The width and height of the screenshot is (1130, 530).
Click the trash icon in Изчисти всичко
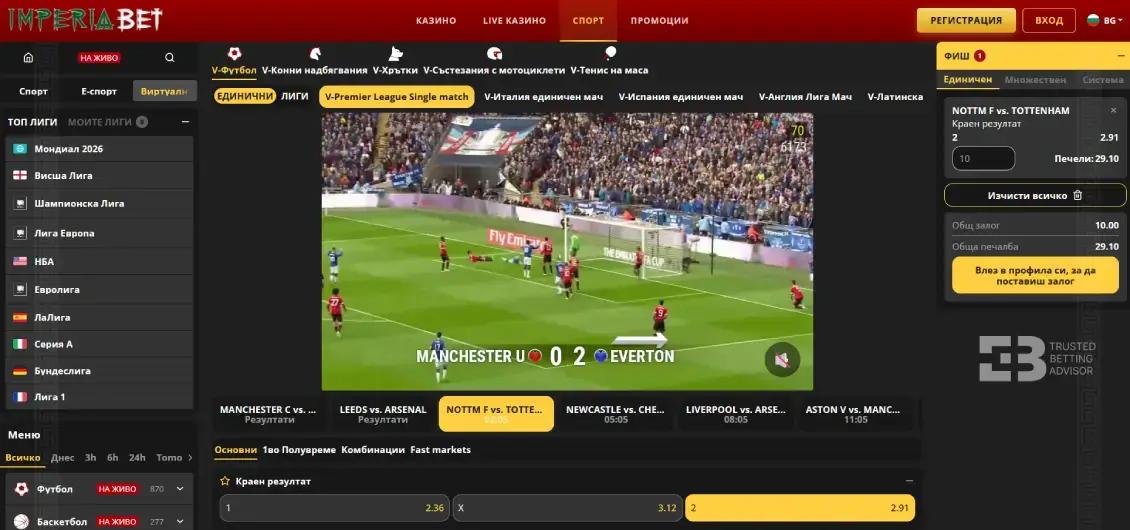pyautogui.click(x=1077, y=195)
